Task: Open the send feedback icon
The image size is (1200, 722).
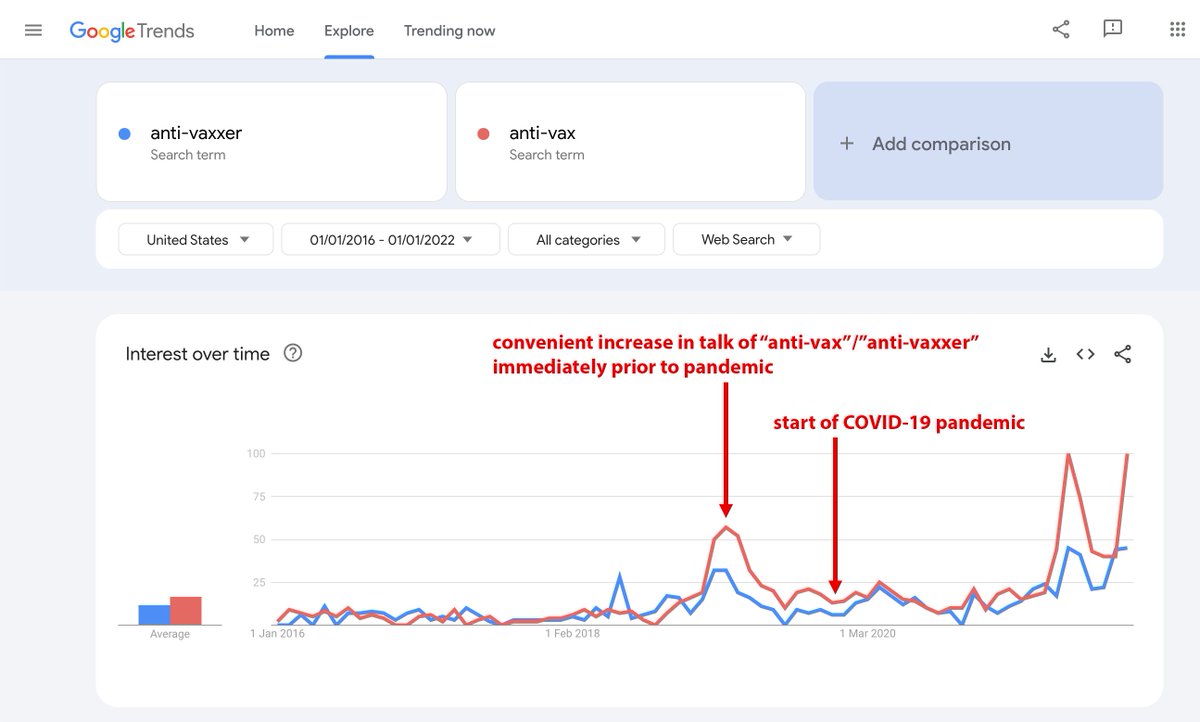Action: point(1112,30)
